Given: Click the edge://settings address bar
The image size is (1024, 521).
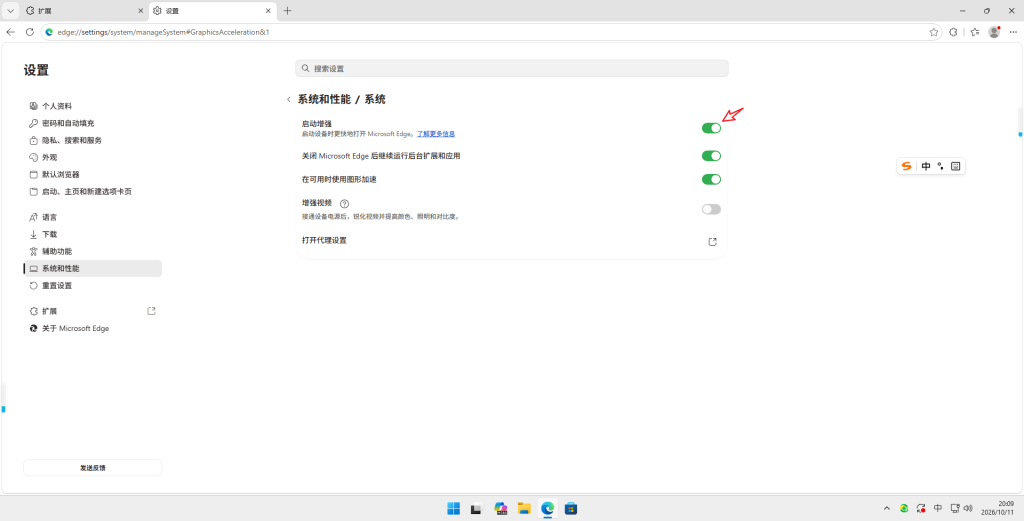Looking at the screenshot, I should pos(490,32).
